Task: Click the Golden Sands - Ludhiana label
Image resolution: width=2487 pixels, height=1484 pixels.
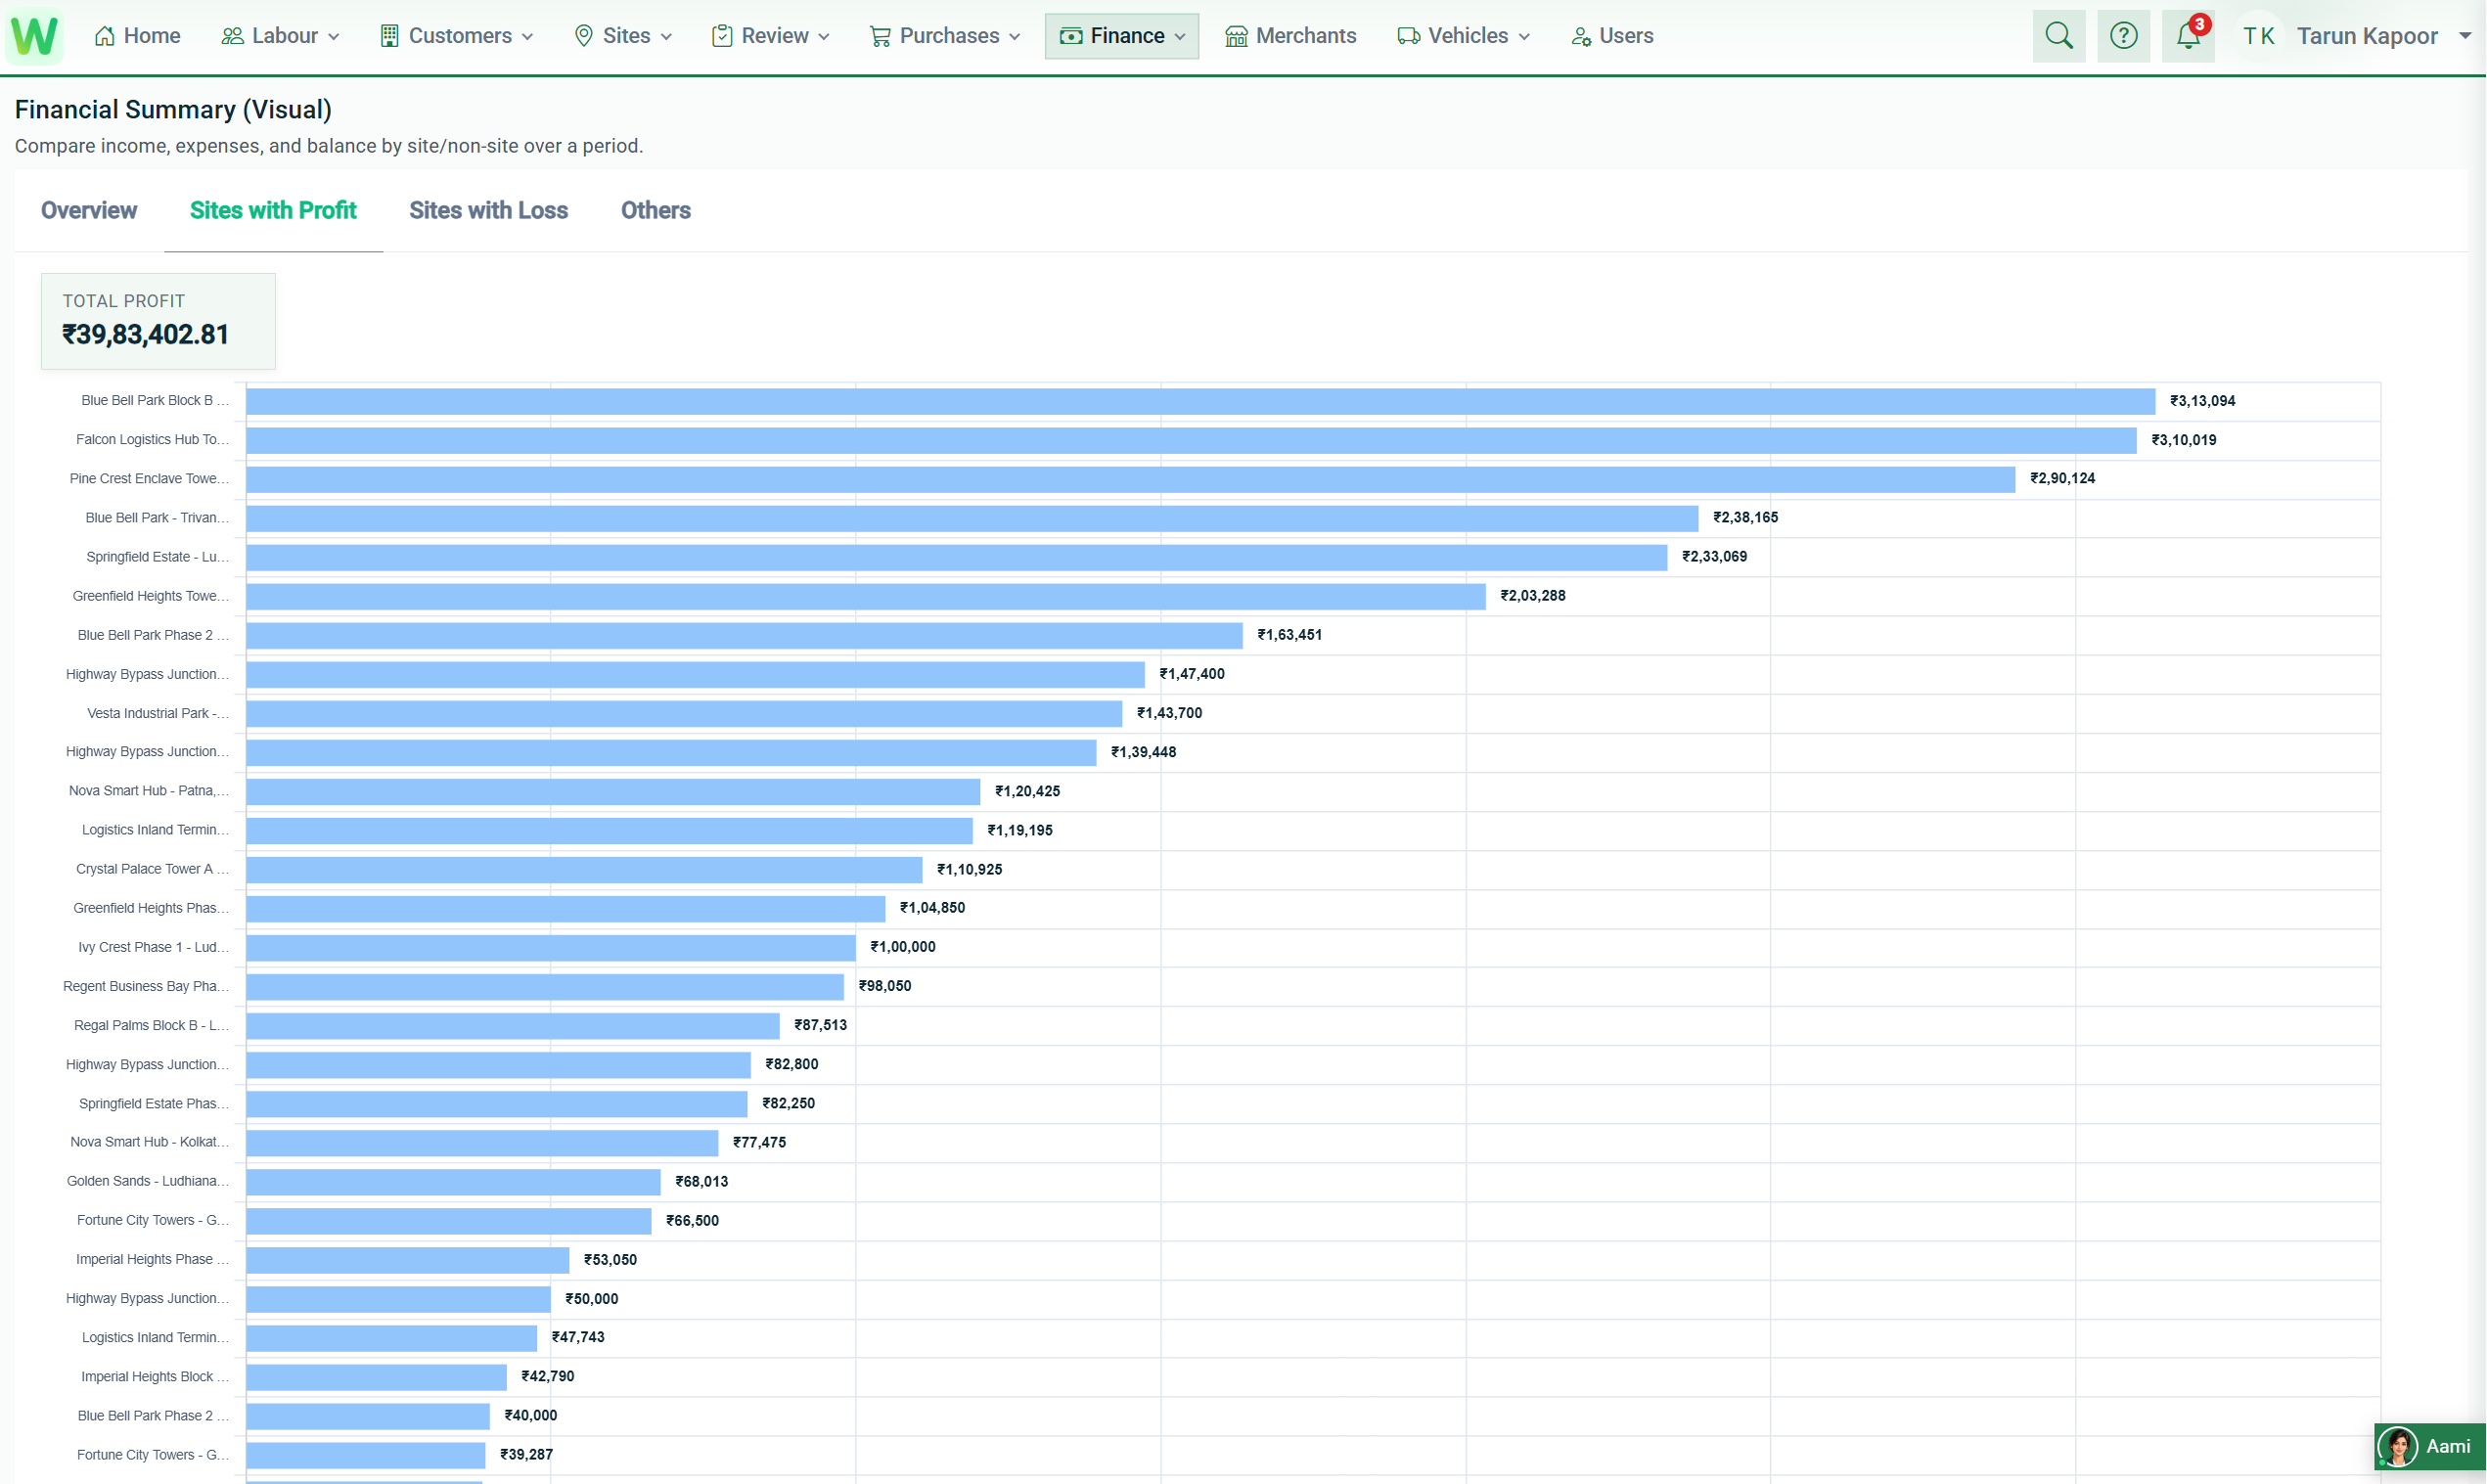Action: pos(148,1181)
